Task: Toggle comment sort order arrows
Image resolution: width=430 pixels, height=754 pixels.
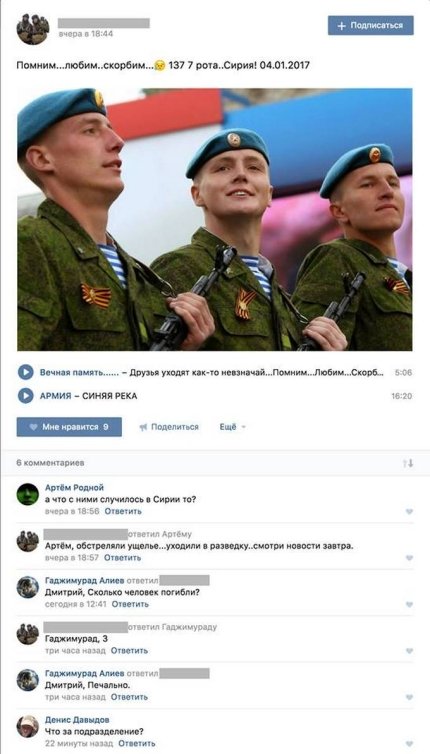Action: (x=408, y=463)
